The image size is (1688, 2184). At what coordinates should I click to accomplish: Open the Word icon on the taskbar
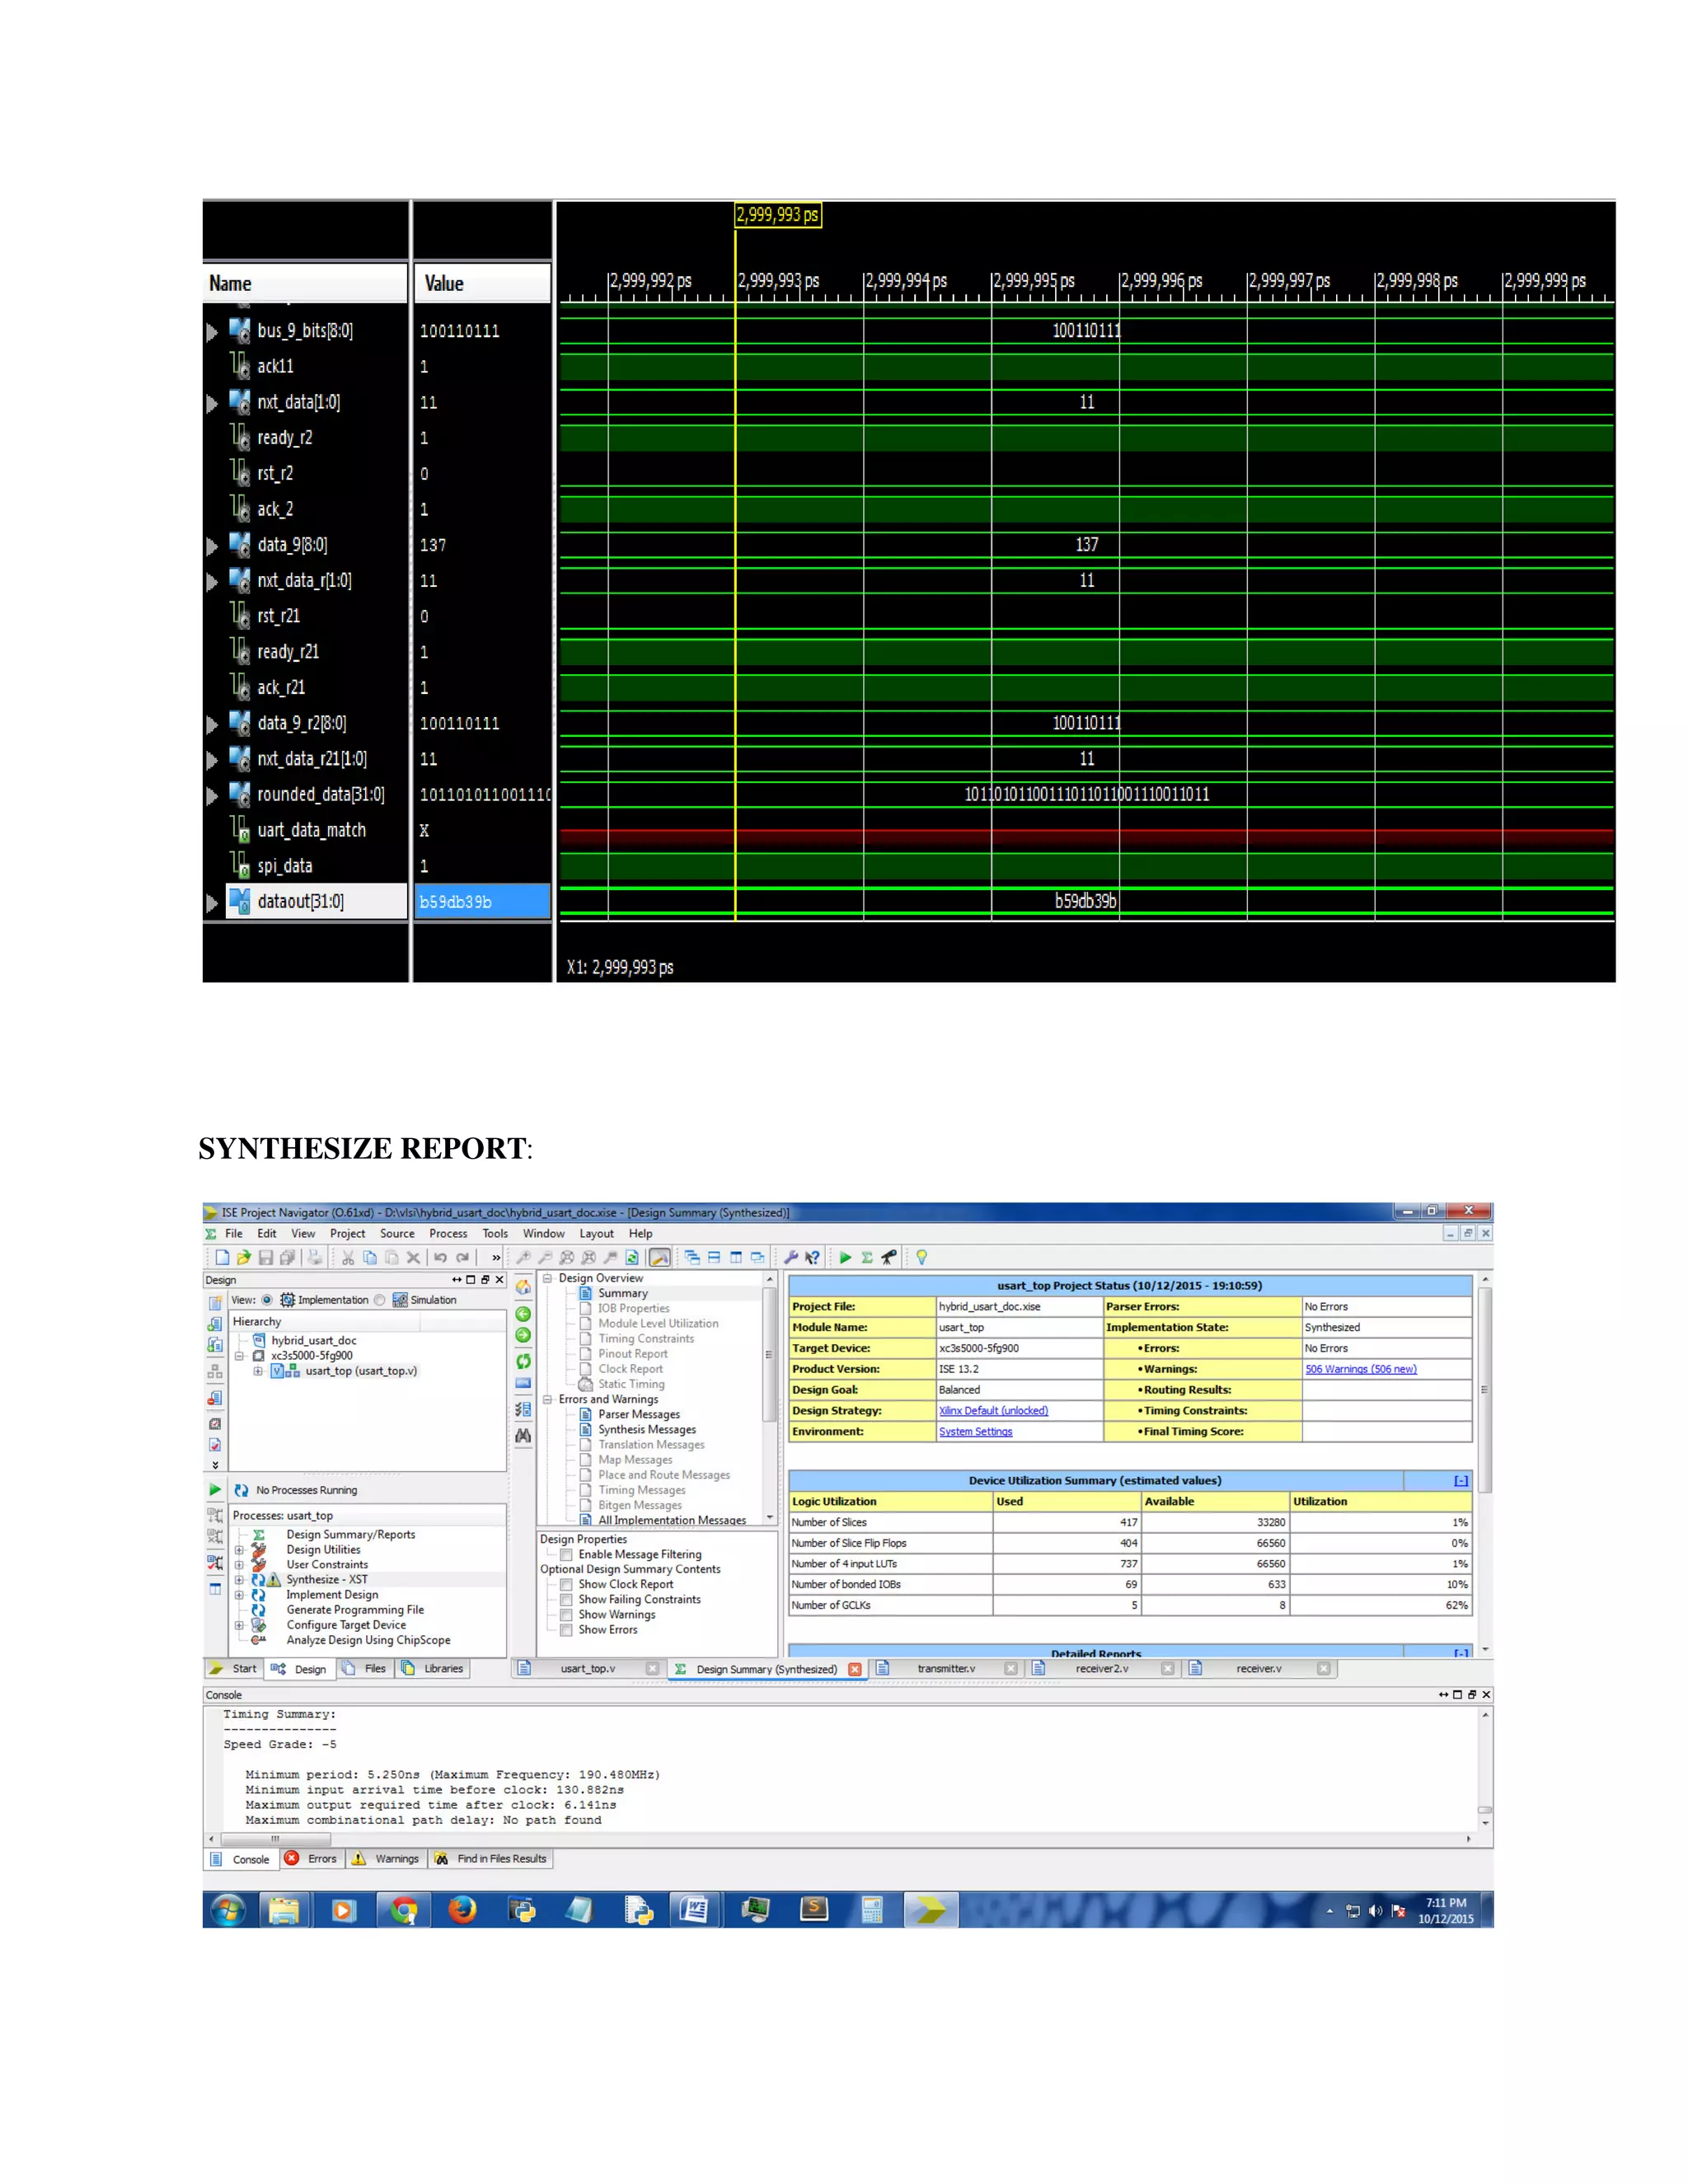click(x=694, y=1910)
